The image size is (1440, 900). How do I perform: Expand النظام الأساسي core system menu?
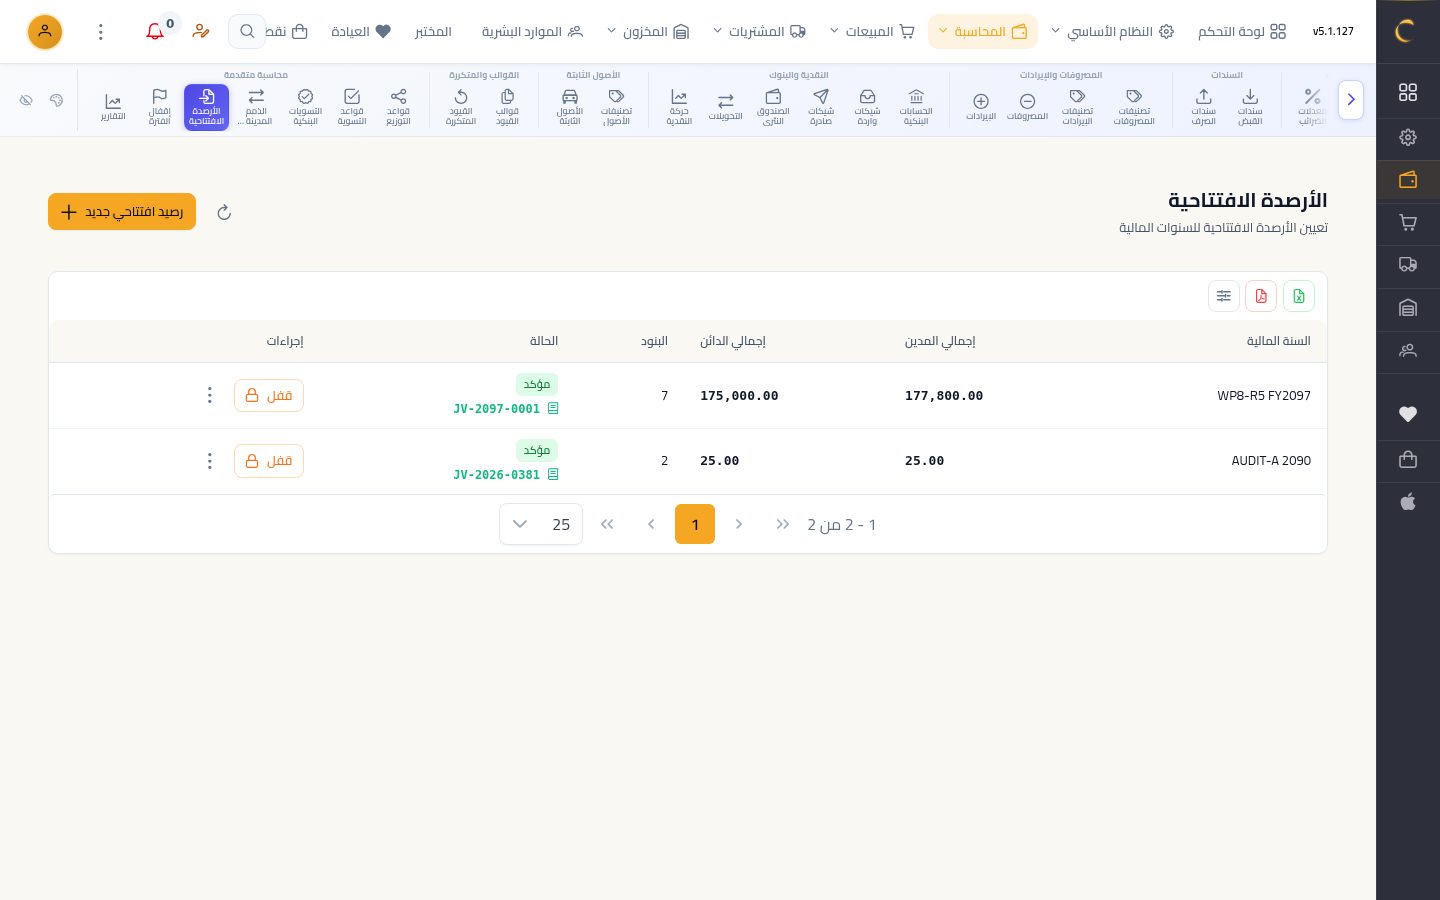(x=1112, y=32)
